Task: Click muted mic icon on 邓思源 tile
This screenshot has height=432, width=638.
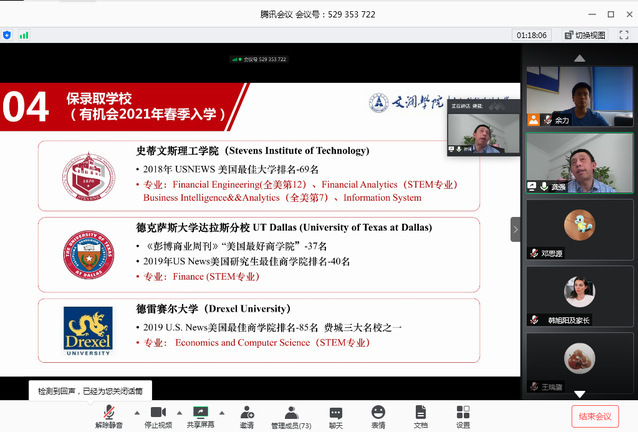Action: click(x=534, y=253)
